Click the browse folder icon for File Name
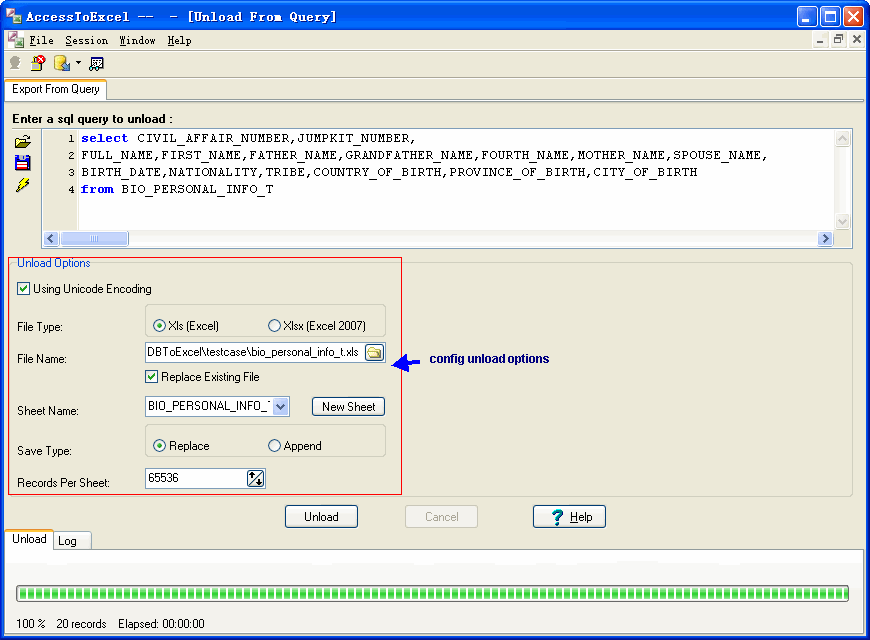The image size is (870, 640). tap(375, 352)
